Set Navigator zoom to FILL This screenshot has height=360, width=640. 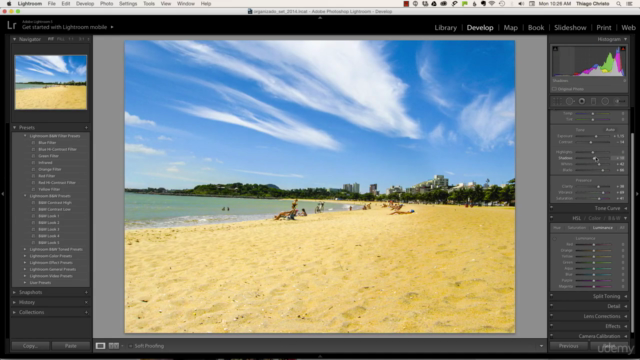coord(60,39)
